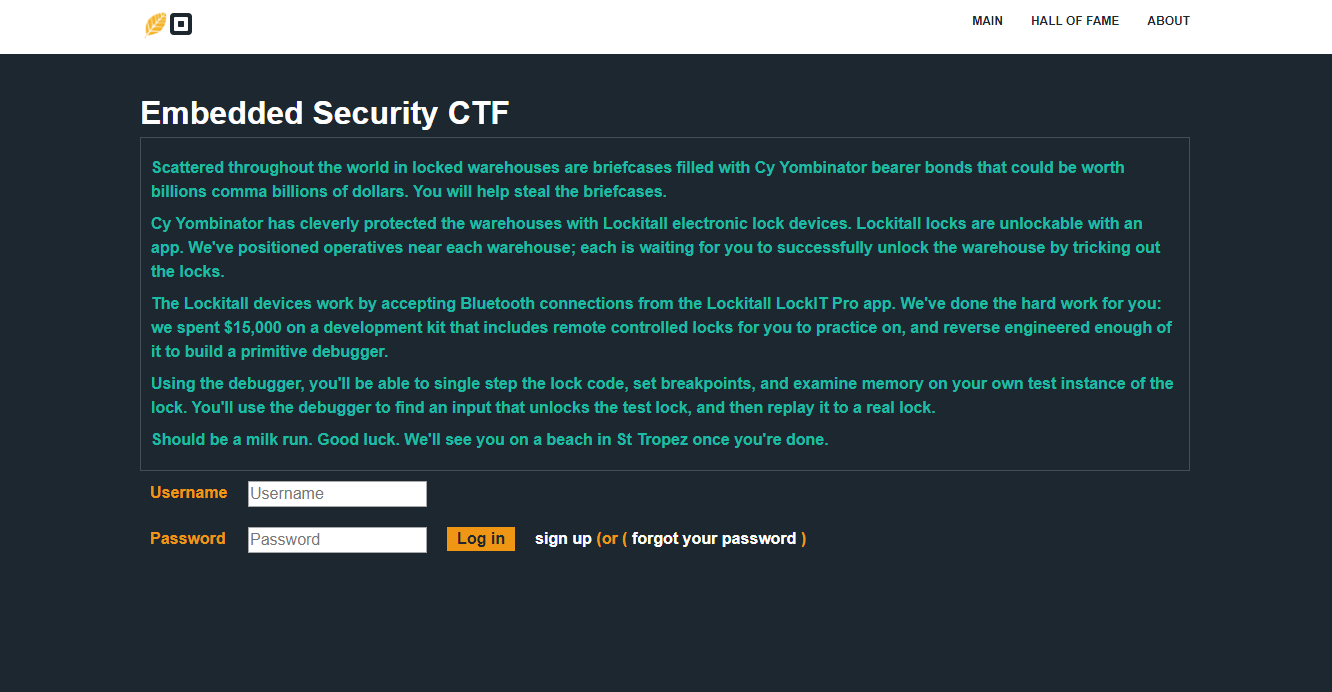Click the '$15,000' text in the description
Viewport: 1332px width, 692px height.
click(254, 328)
